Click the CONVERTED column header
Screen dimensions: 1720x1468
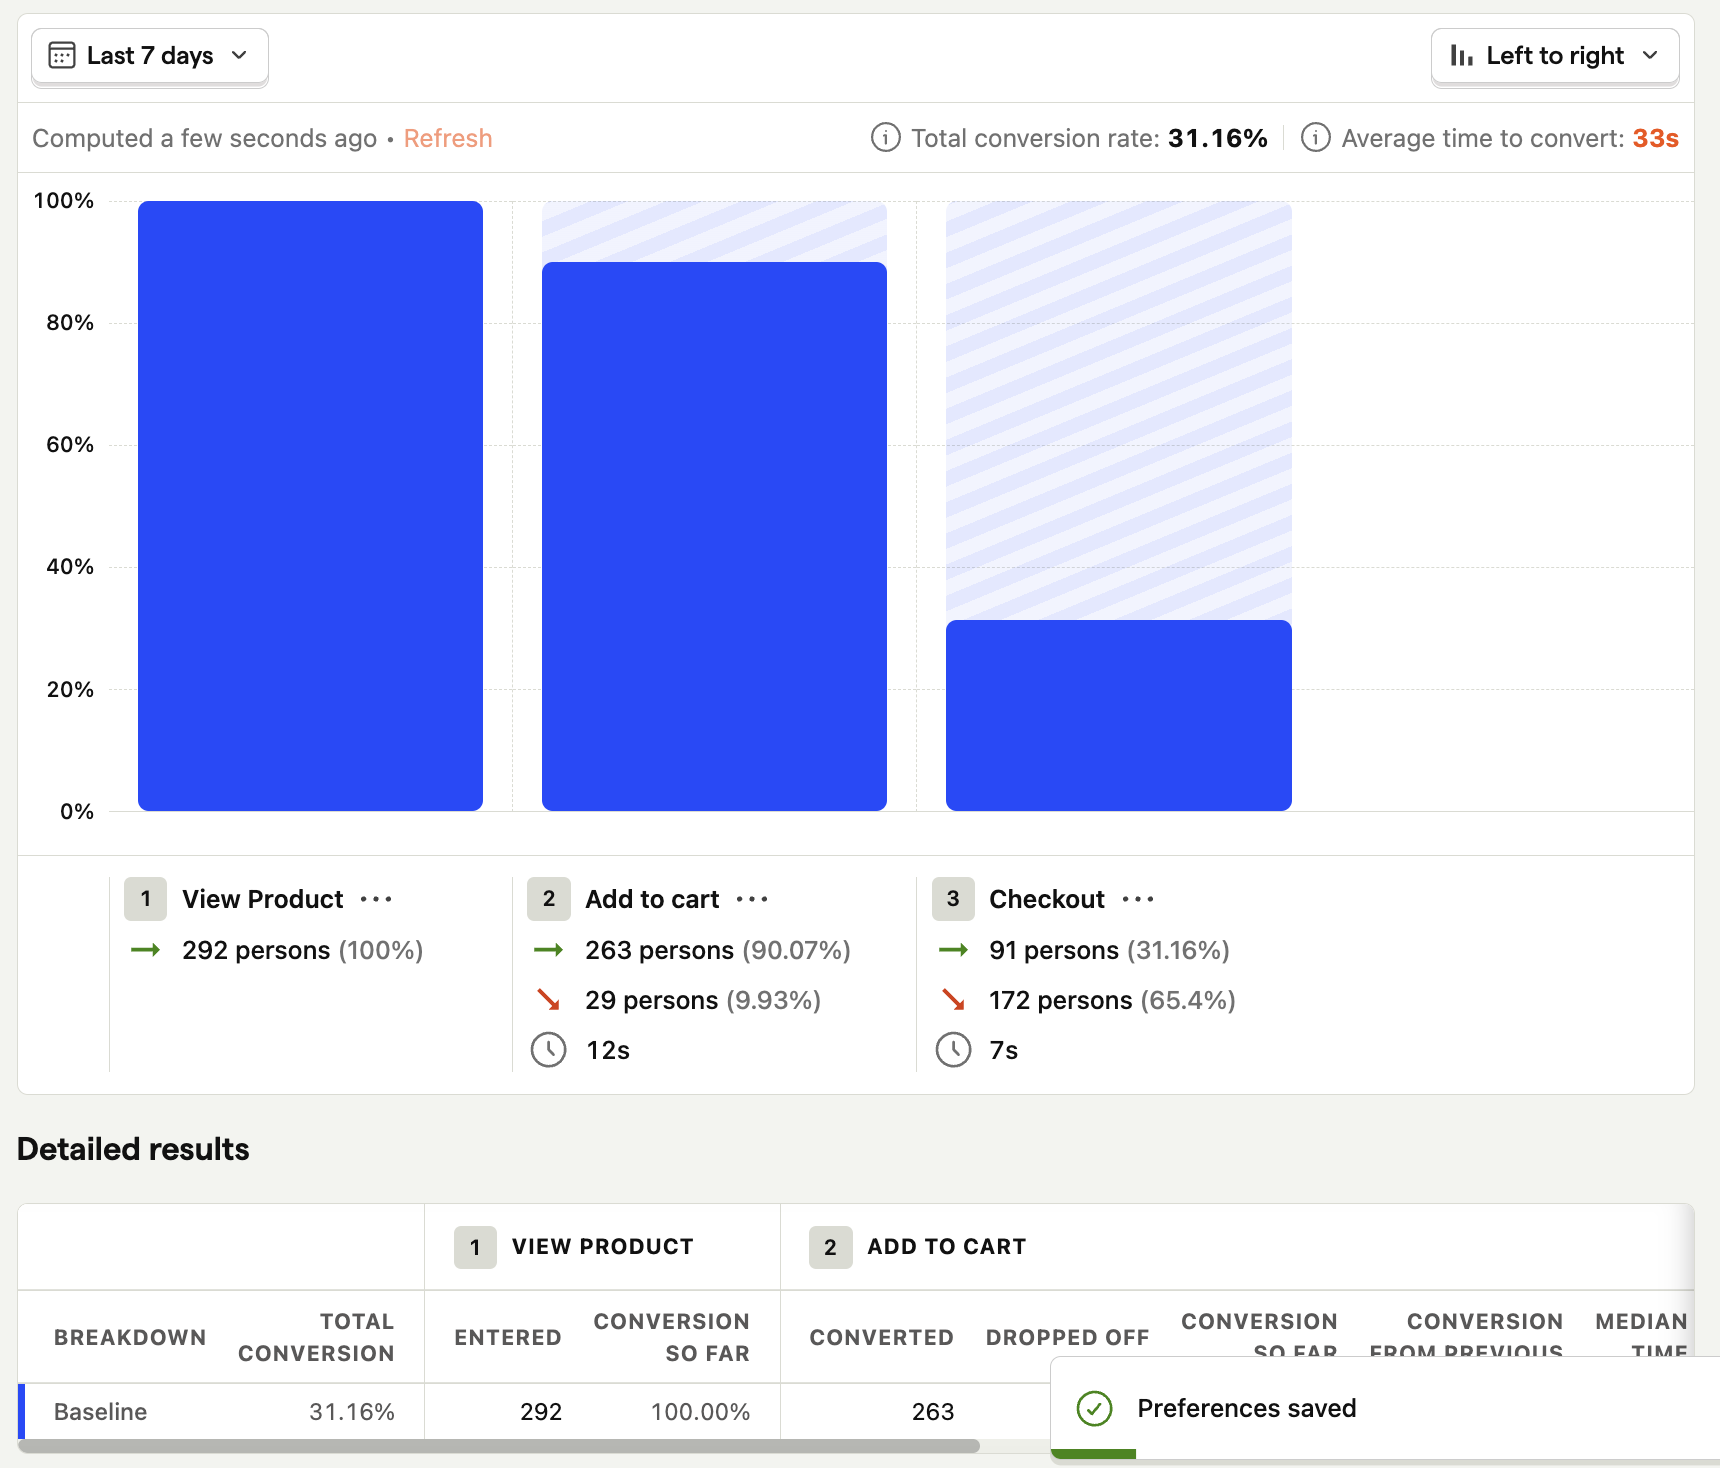882,1338
